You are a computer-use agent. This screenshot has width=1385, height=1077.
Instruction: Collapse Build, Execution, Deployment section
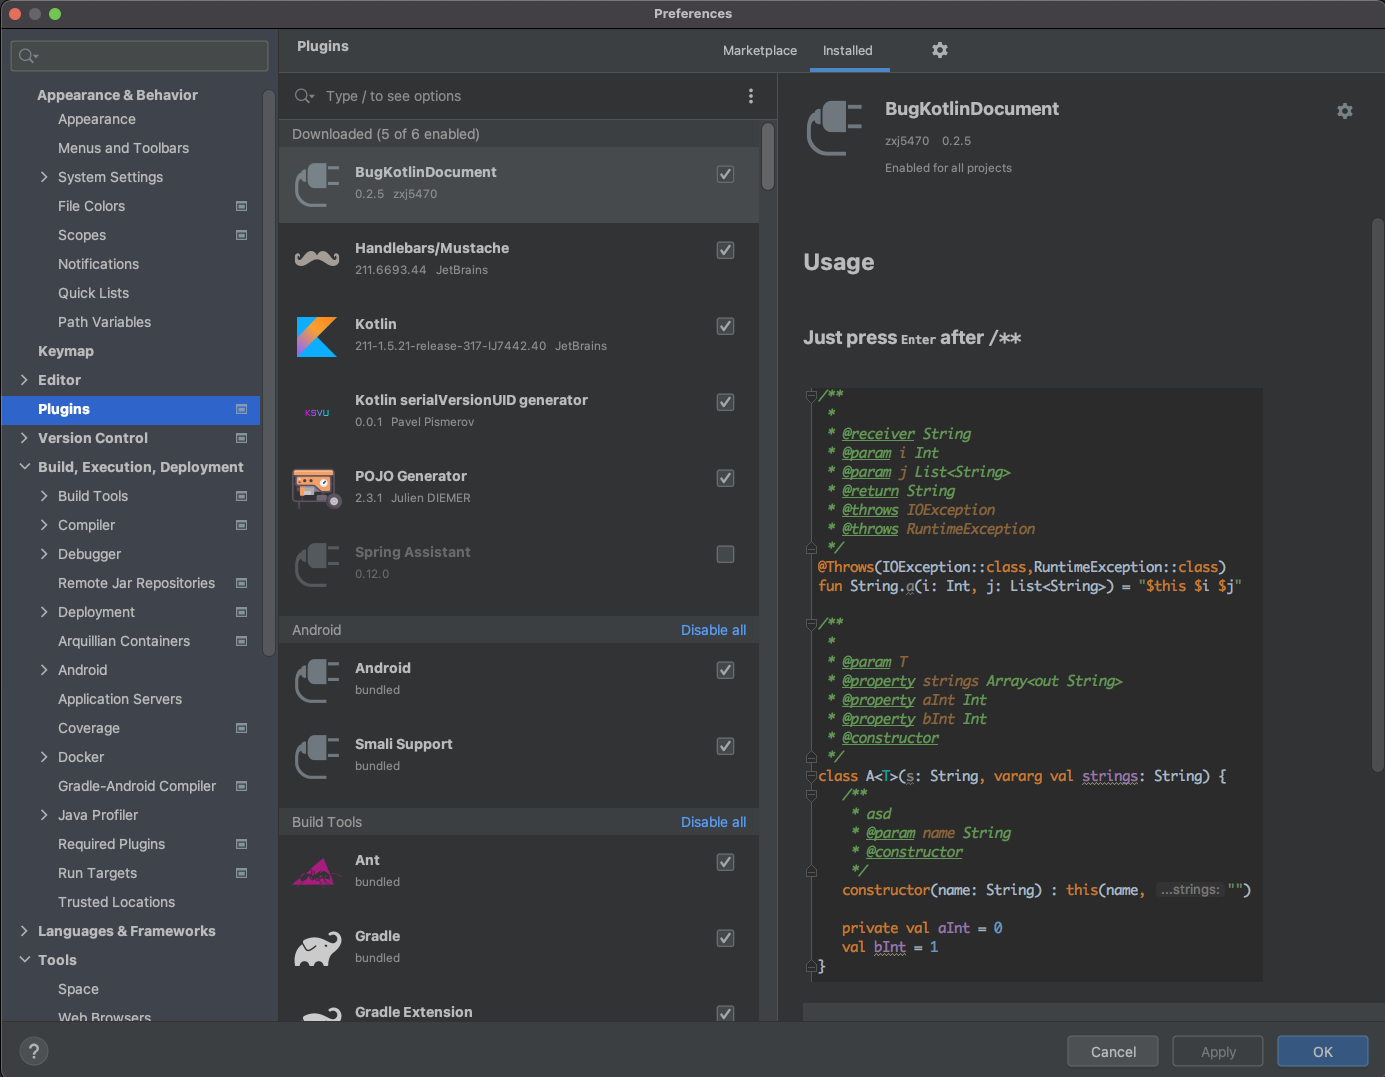pos(24,467)
